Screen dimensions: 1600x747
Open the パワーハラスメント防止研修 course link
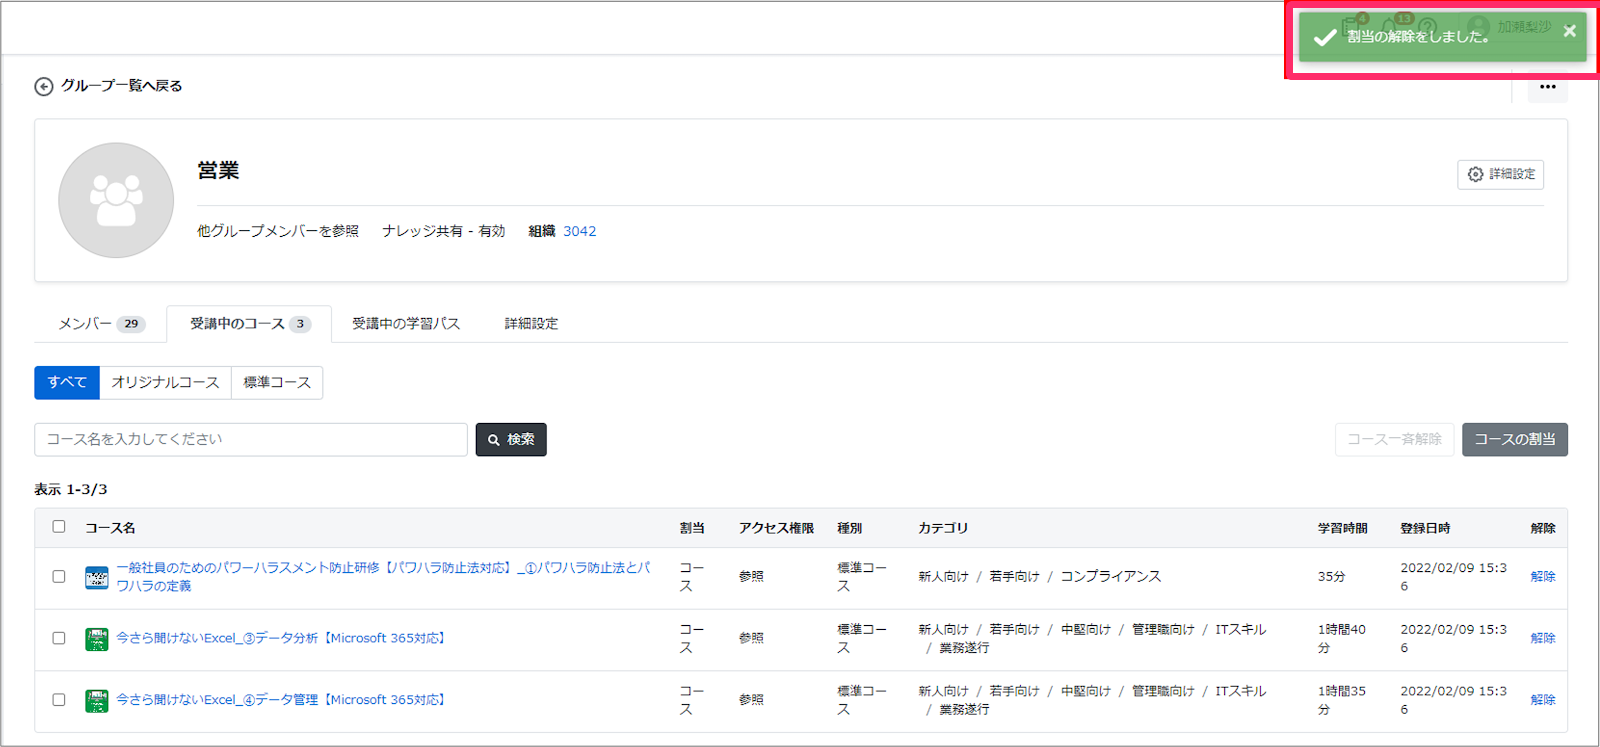(x=383, y=577)
